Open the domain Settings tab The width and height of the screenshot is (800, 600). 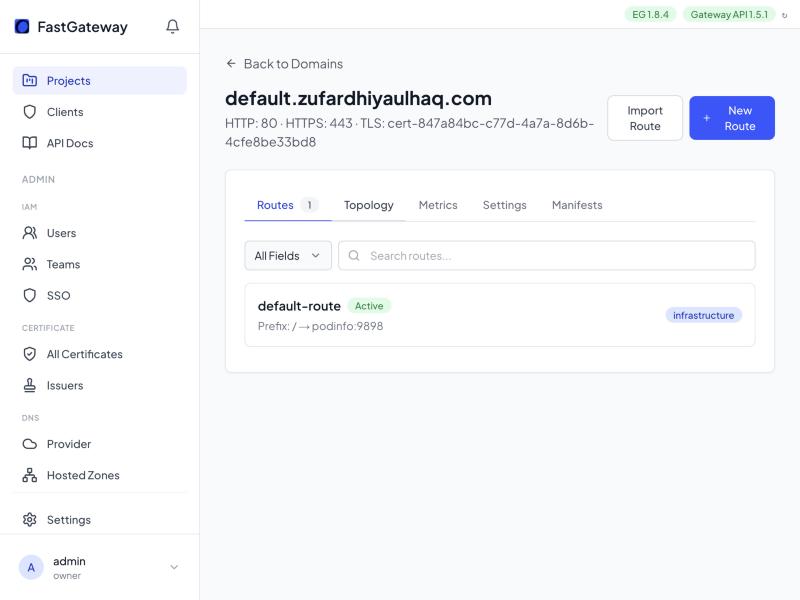pos(504,205)
